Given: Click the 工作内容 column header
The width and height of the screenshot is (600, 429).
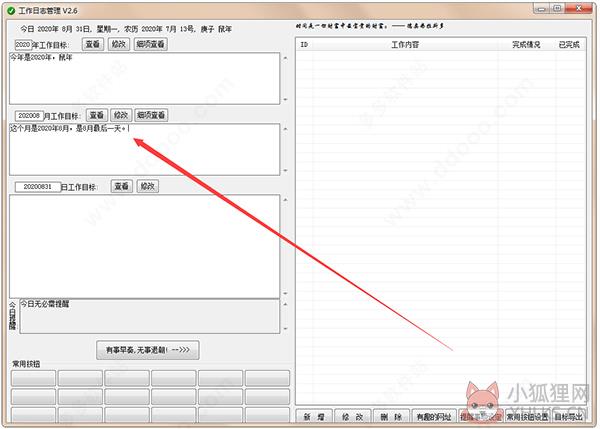Looking at the screenshot, I should pyautogui.click(x=405, y=45).
